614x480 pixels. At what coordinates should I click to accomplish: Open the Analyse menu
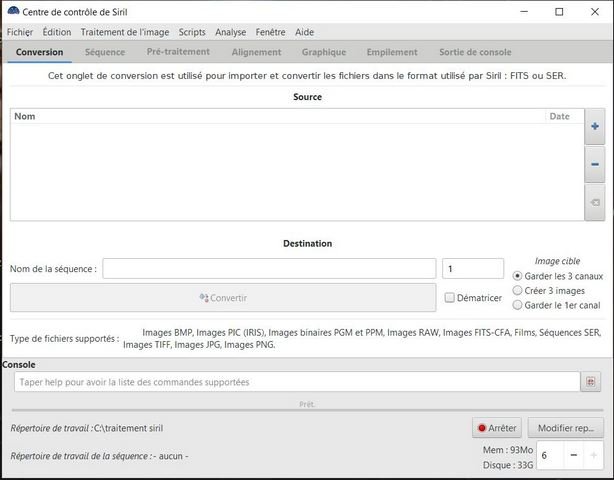(x=231, y=32)
